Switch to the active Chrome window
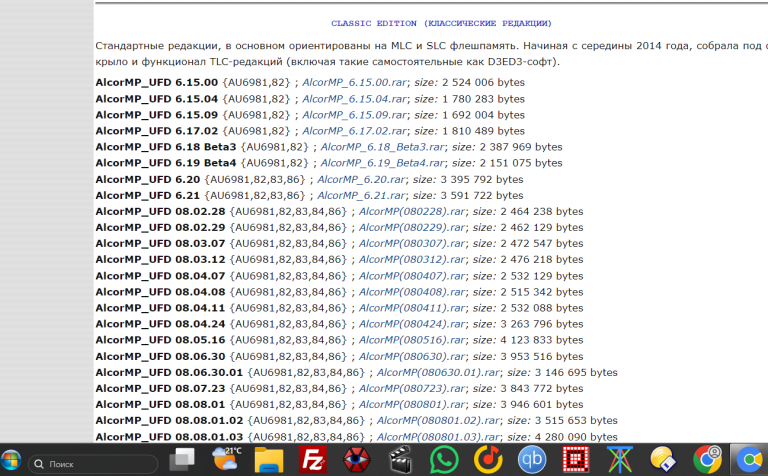The height and width of the screenshot is (476, 768). coord(749,460)
